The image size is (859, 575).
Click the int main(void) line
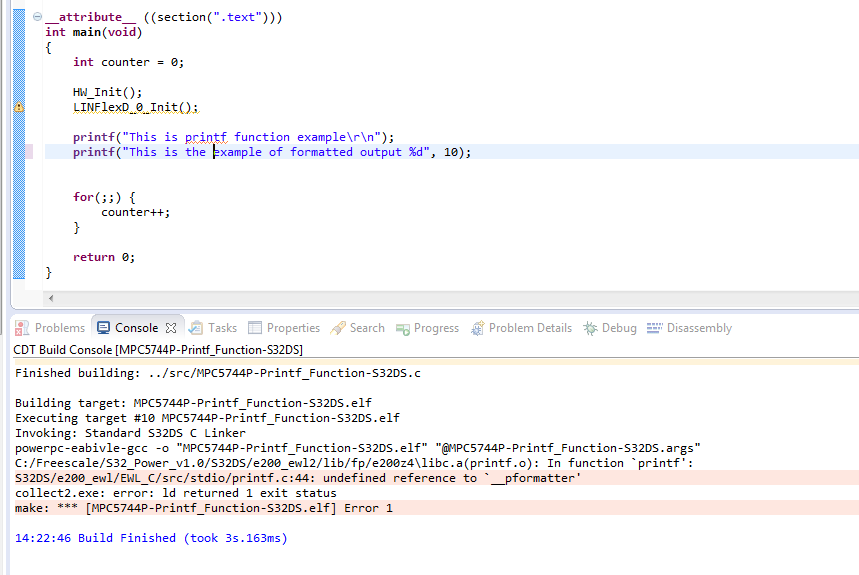(94, 32)
